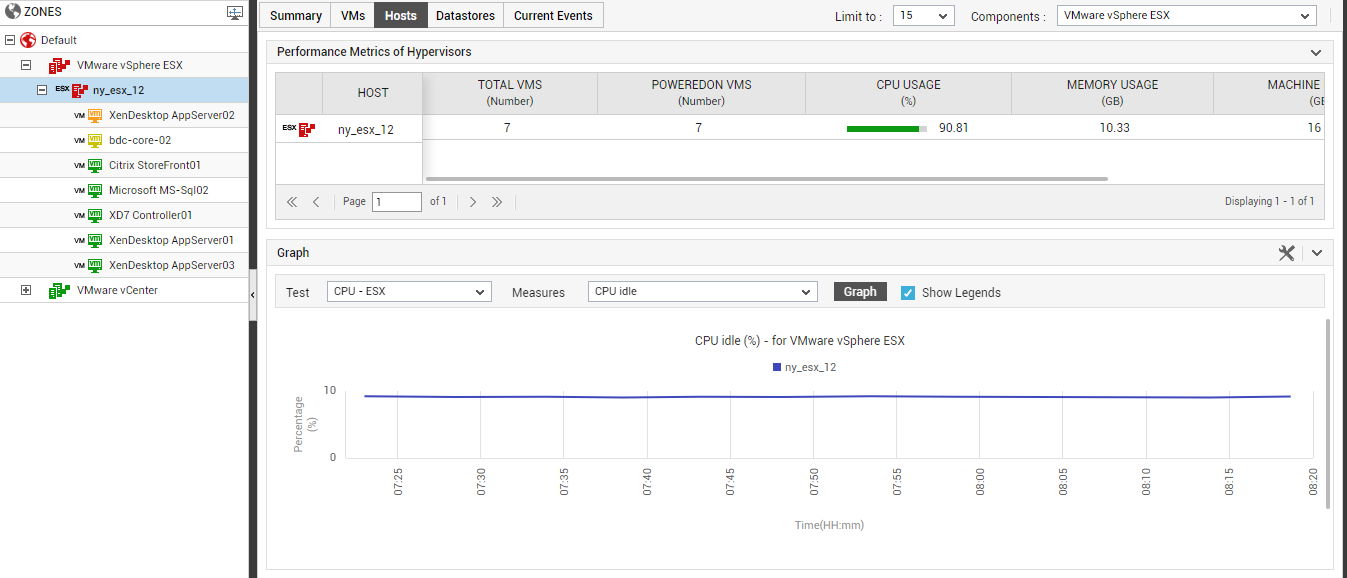This screenshot has height=578, width=1347.
Task: Click the Graph panel vertical scrollbar
Action: [x=1328, y=414]
